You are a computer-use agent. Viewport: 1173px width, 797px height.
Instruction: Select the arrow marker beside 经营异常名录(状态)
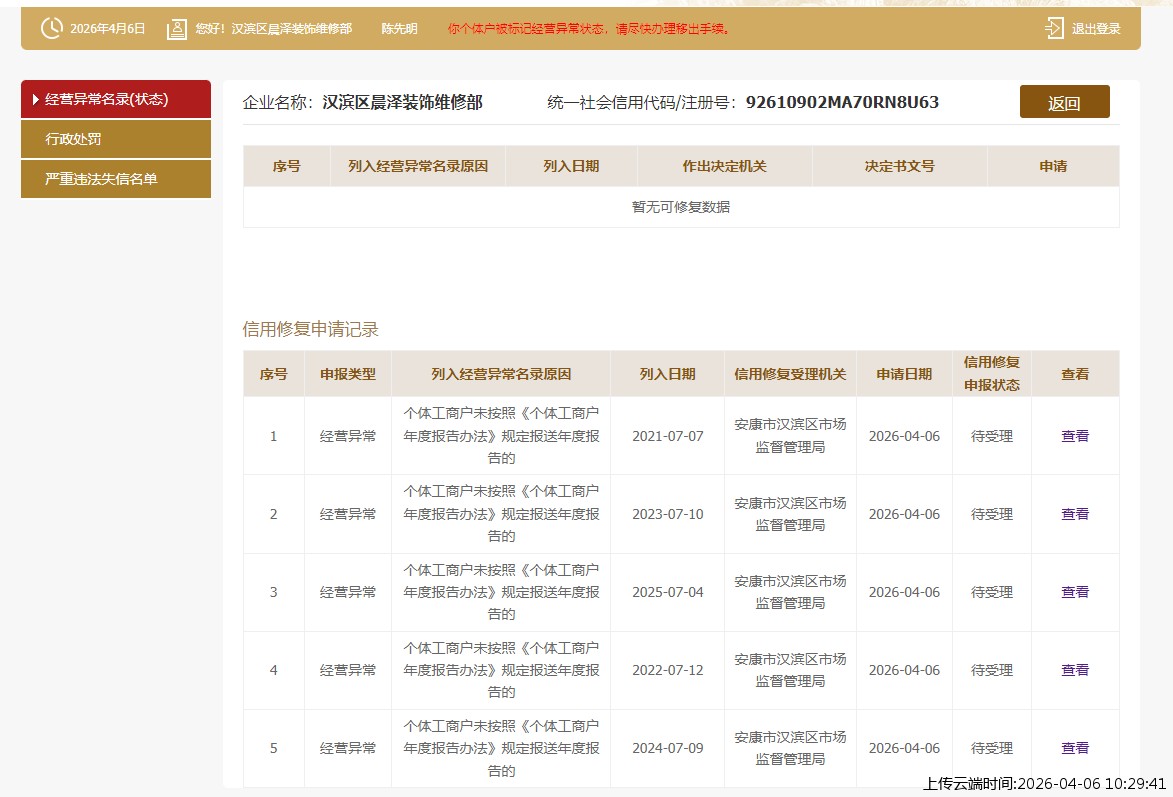[x=33, y=100]
